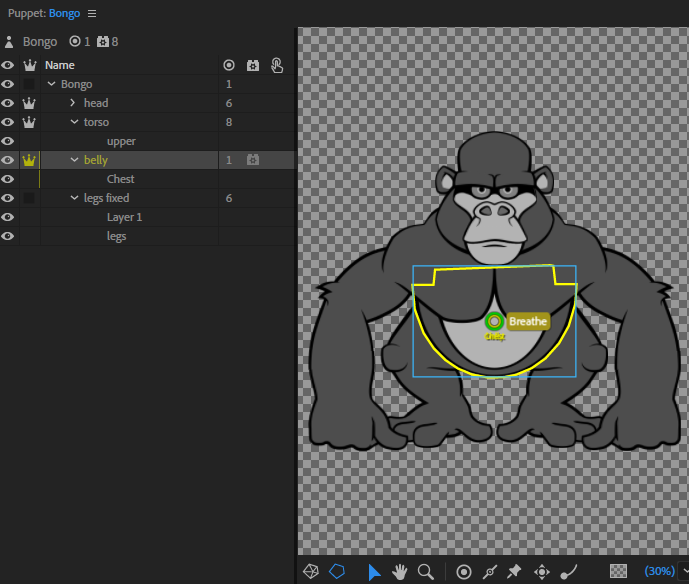This screenshot has width=689, height=584.
Task: Collapse the torso layer group
Action: tap(74, 122)
